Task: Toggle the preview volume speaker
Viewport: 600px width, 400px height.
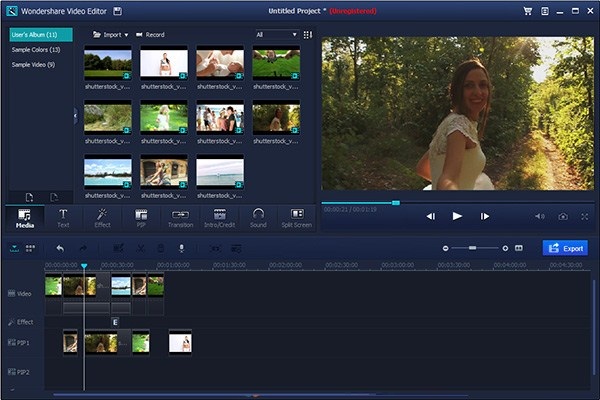Action: click(x=540, y=216)
